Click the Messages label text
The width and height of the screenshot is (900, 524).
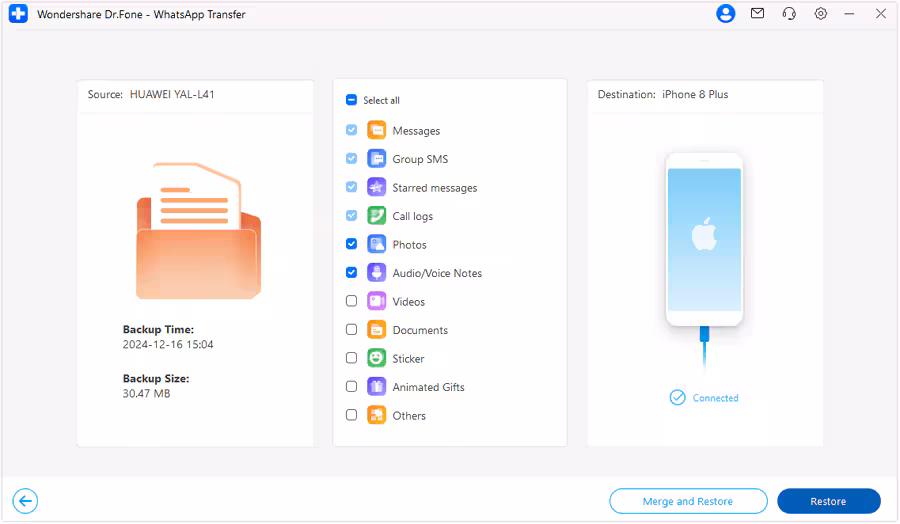[x=416, y=131]
